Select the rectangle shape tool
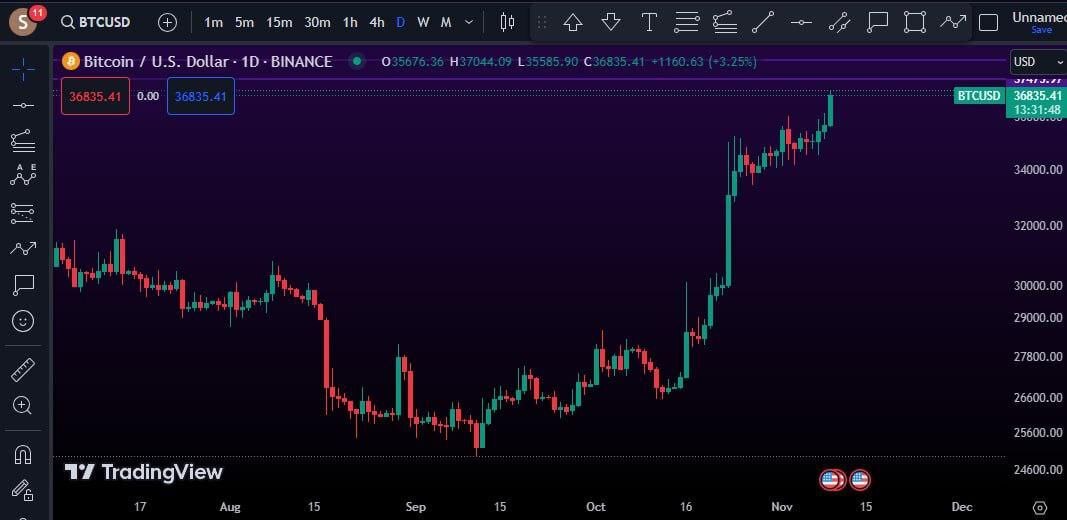The image size is (1067, 520). (x=915, y=22)
